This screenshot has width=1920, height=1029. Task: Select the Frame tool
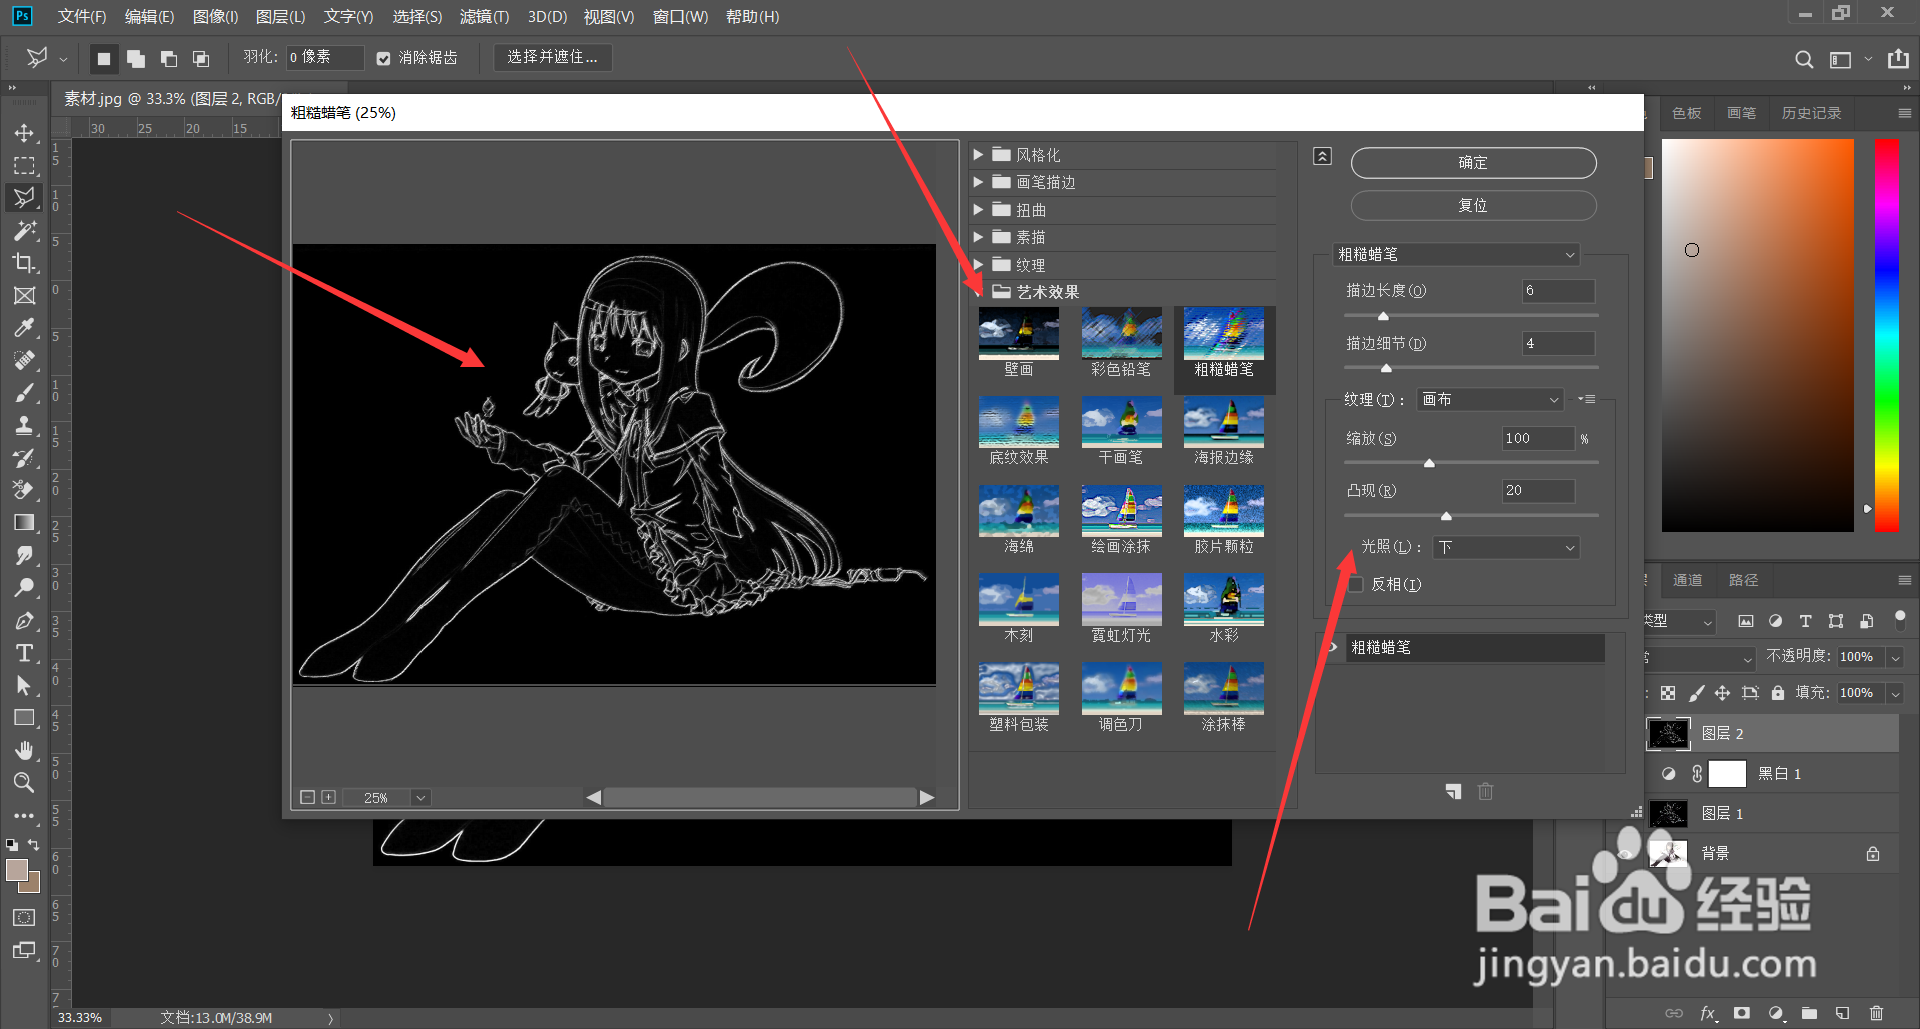pyautogui.click(x=24, y=296)
